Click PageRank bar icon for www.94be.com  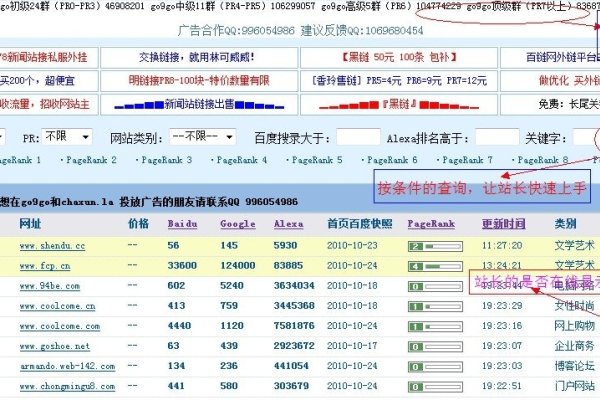point(435,287)
